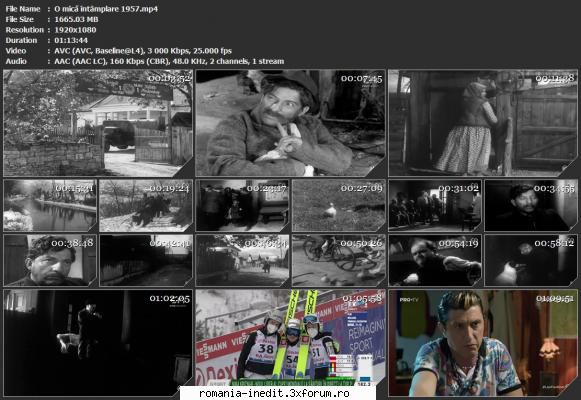Open the 00:31:02 thumbnail of group seated indoors
This screenshot has height=400, width=581.
pos(435,206)
